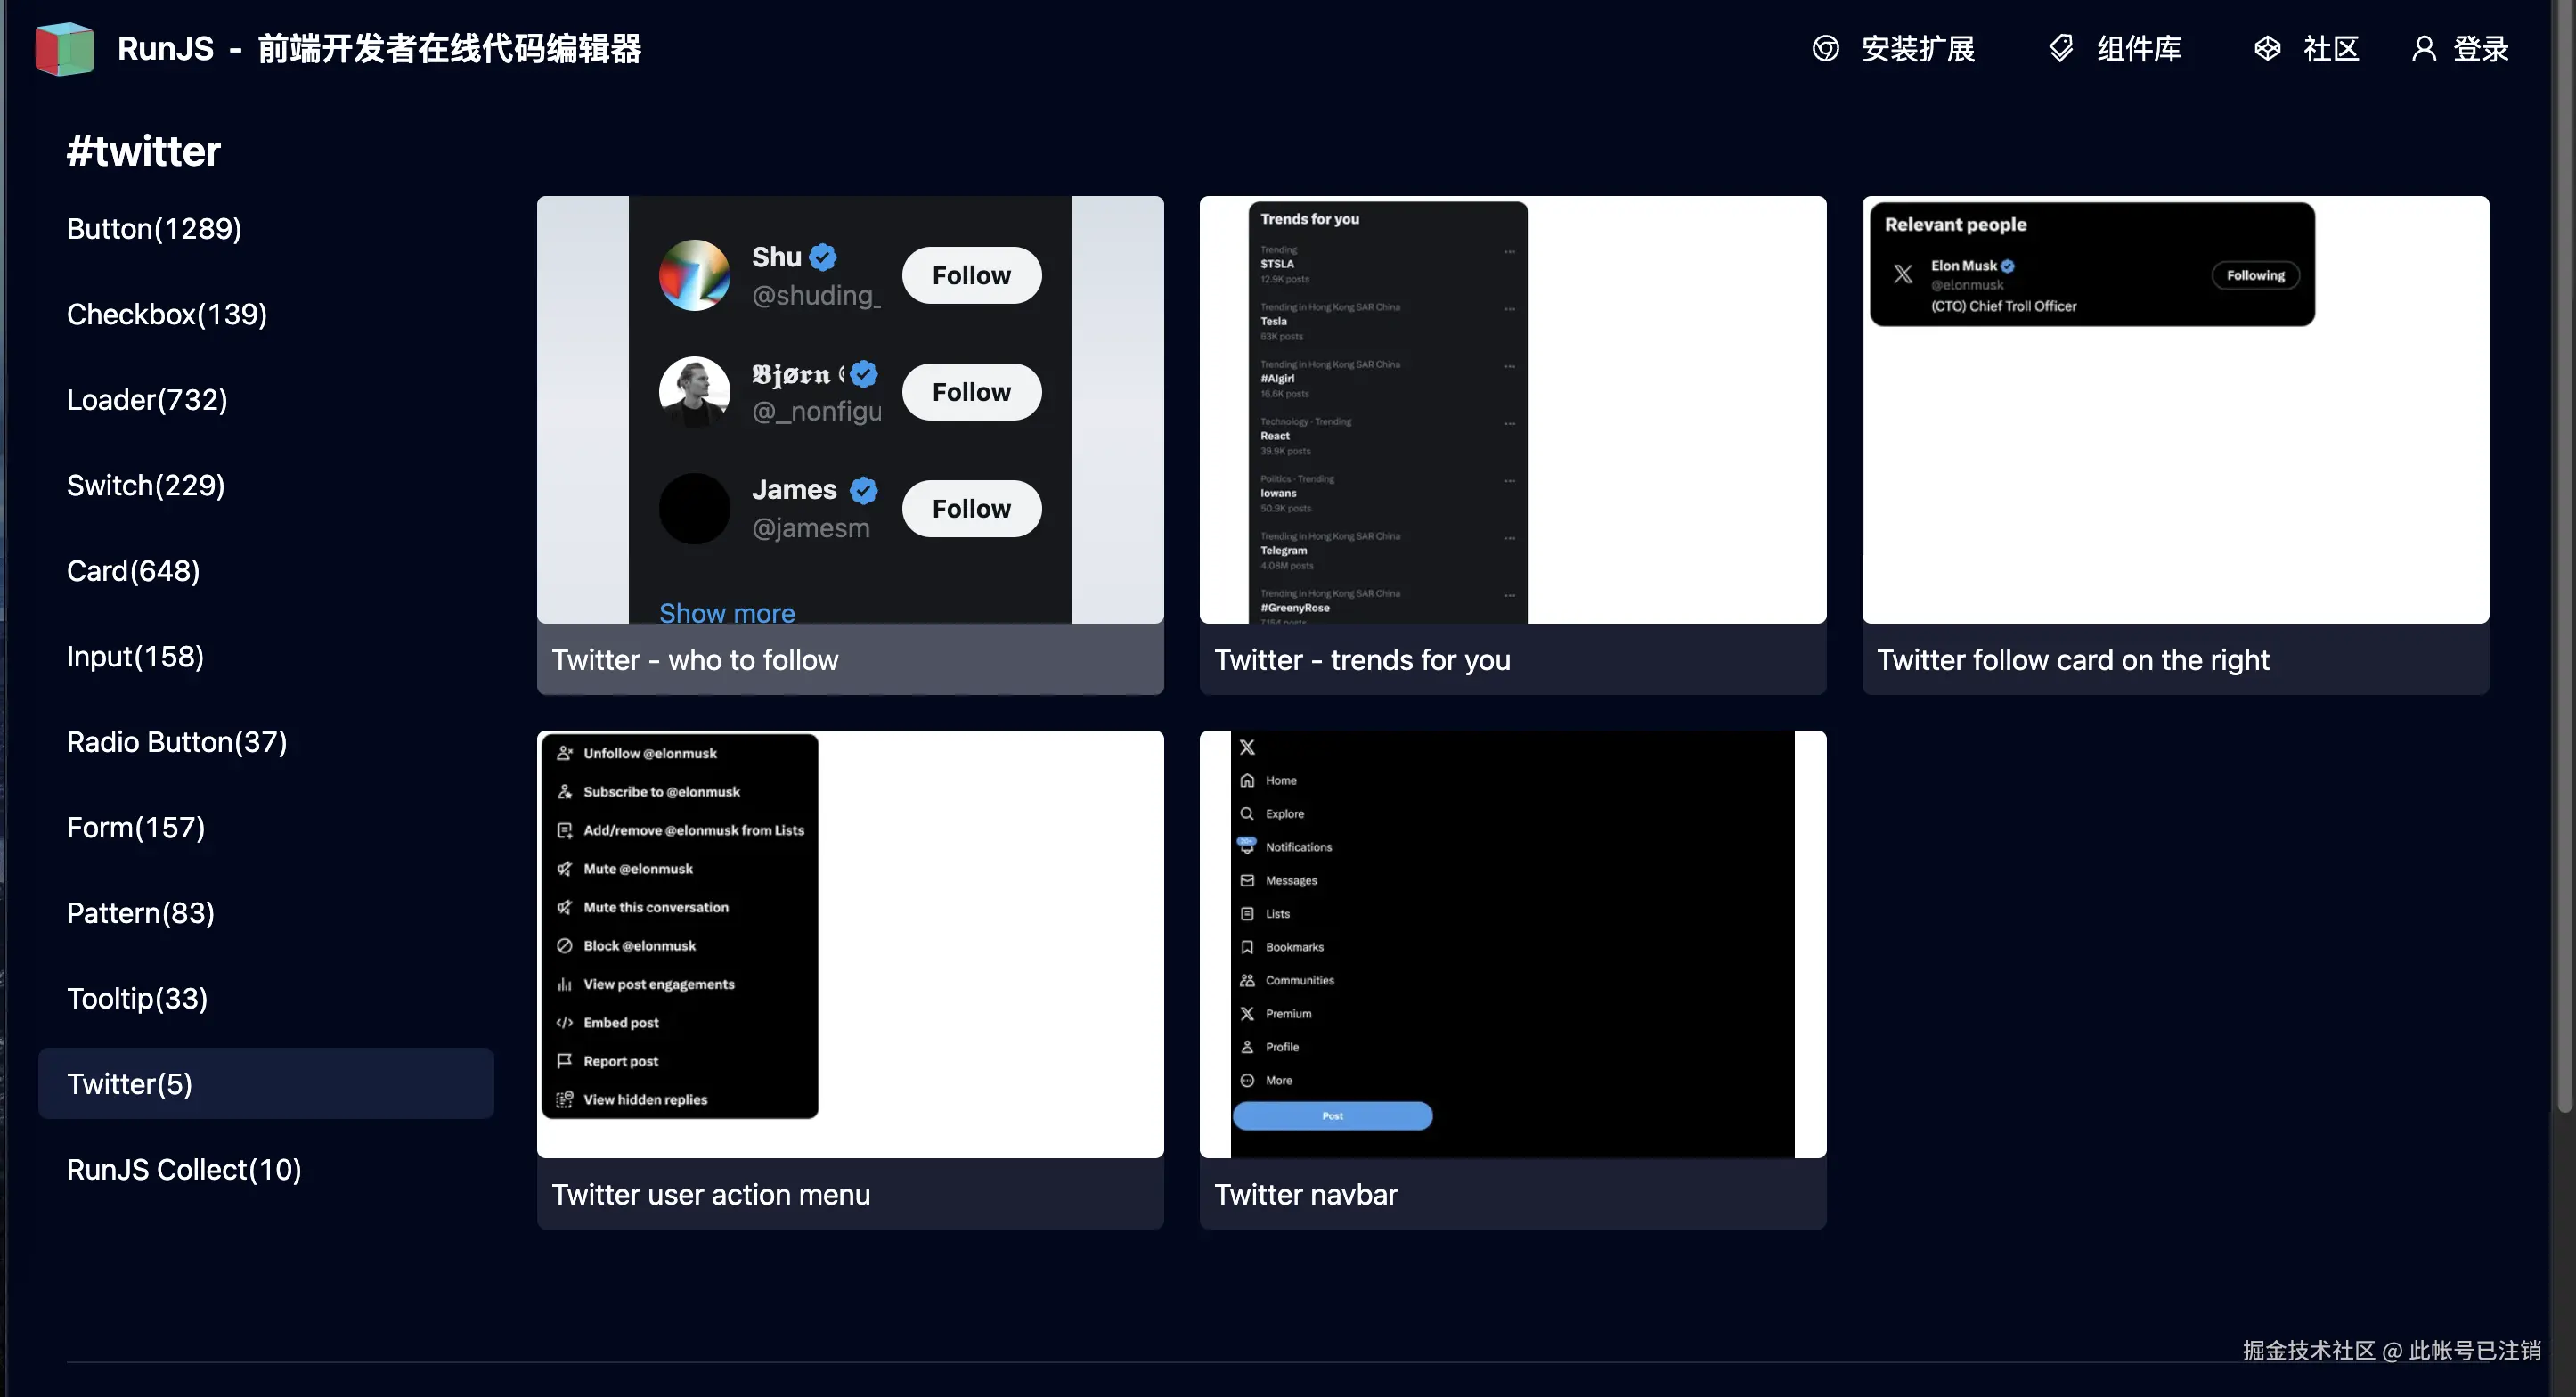The width and height of the screenshot is (2576, 1397).
Task: Click the Notifications bell icon in navbar
Action: pyautogui.click(x=1247, y=846)
